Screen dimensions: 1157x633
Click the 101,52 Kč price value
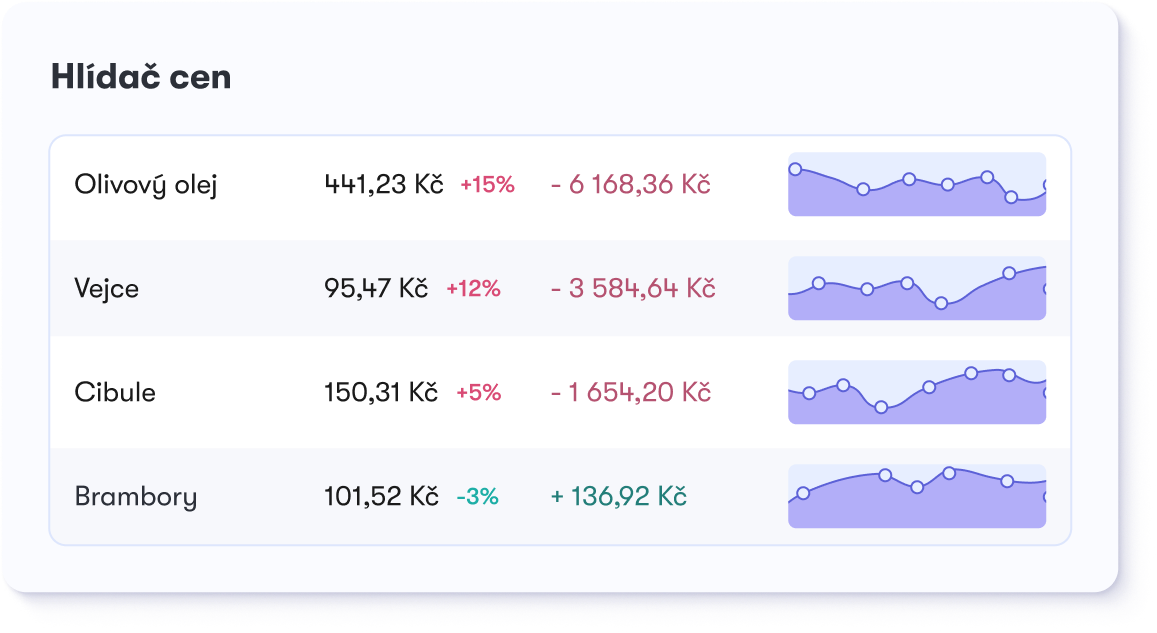point(381,497)
